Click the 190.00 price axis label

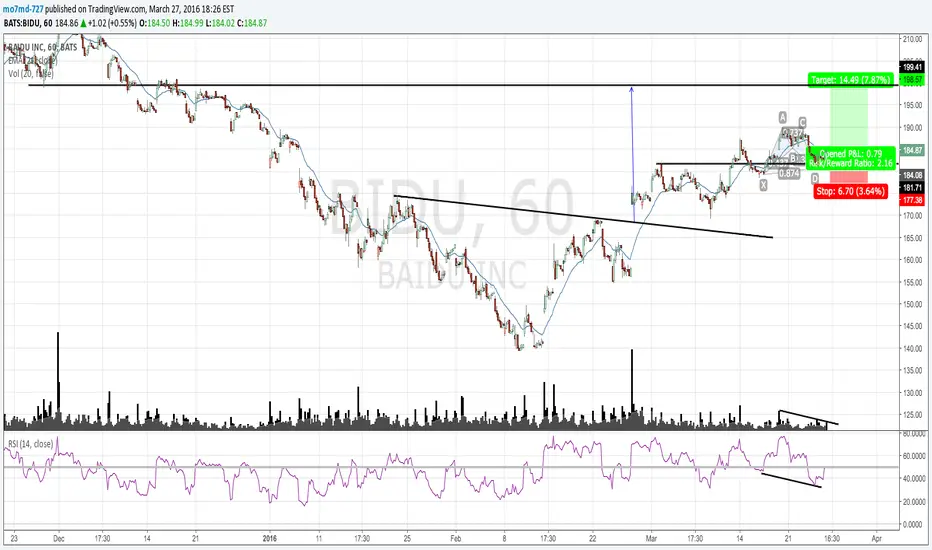(912, 127)
